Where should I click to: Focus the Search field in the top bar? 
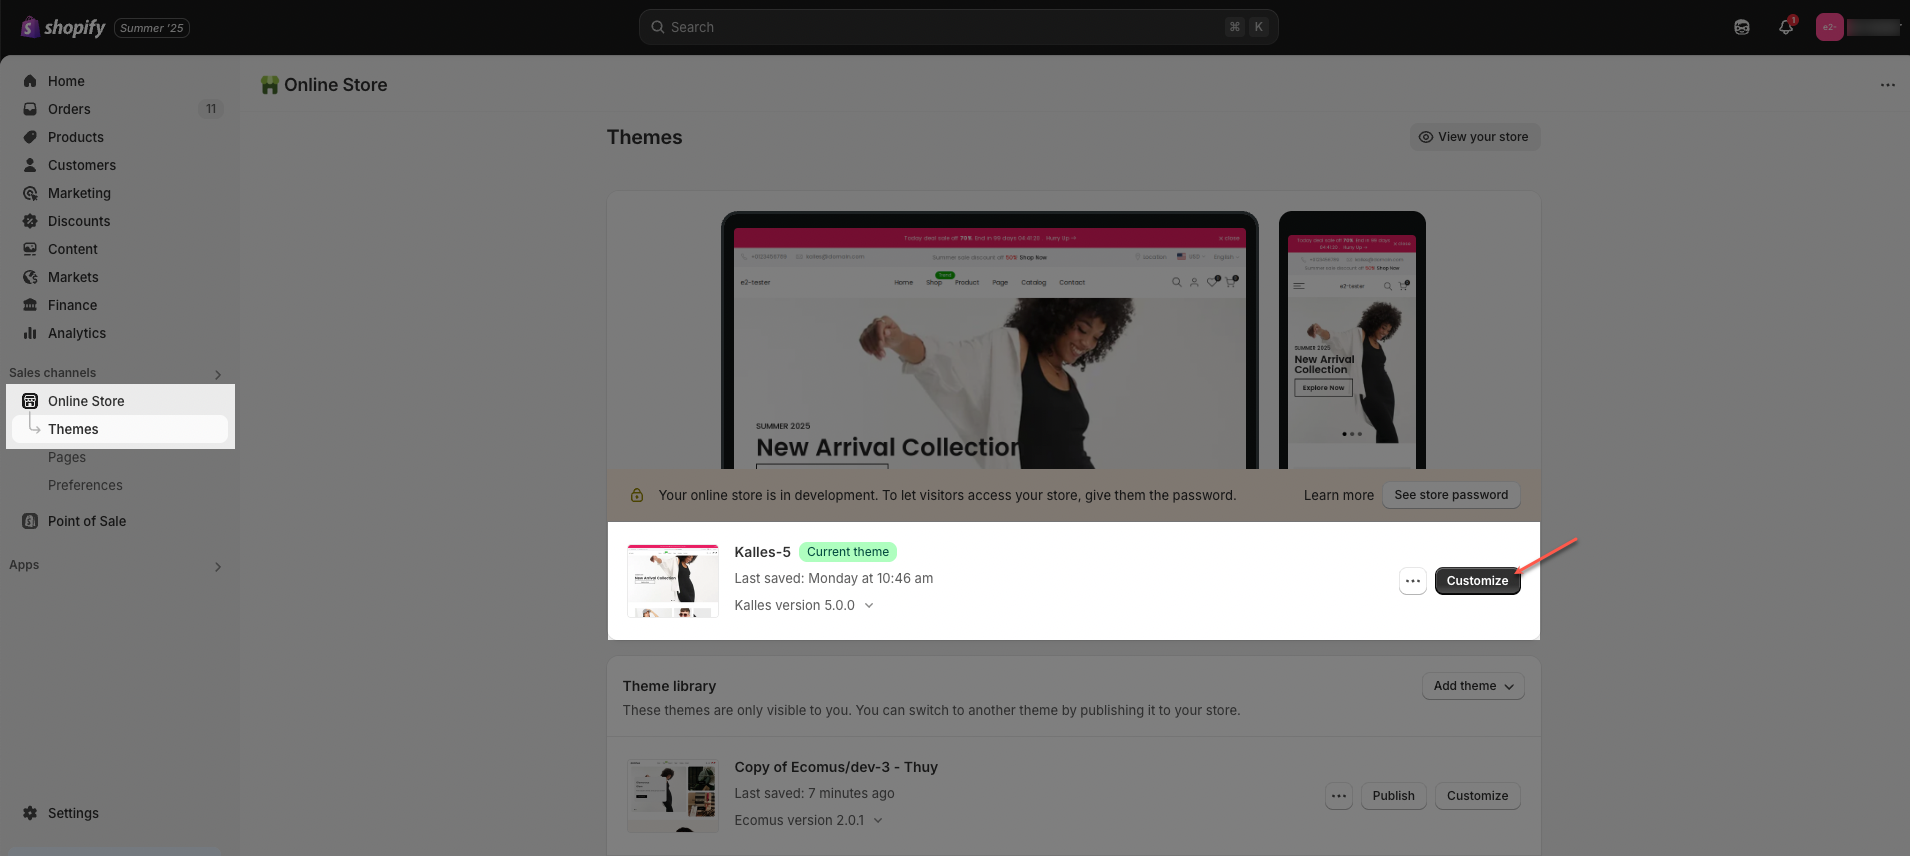tap(958, 27)
